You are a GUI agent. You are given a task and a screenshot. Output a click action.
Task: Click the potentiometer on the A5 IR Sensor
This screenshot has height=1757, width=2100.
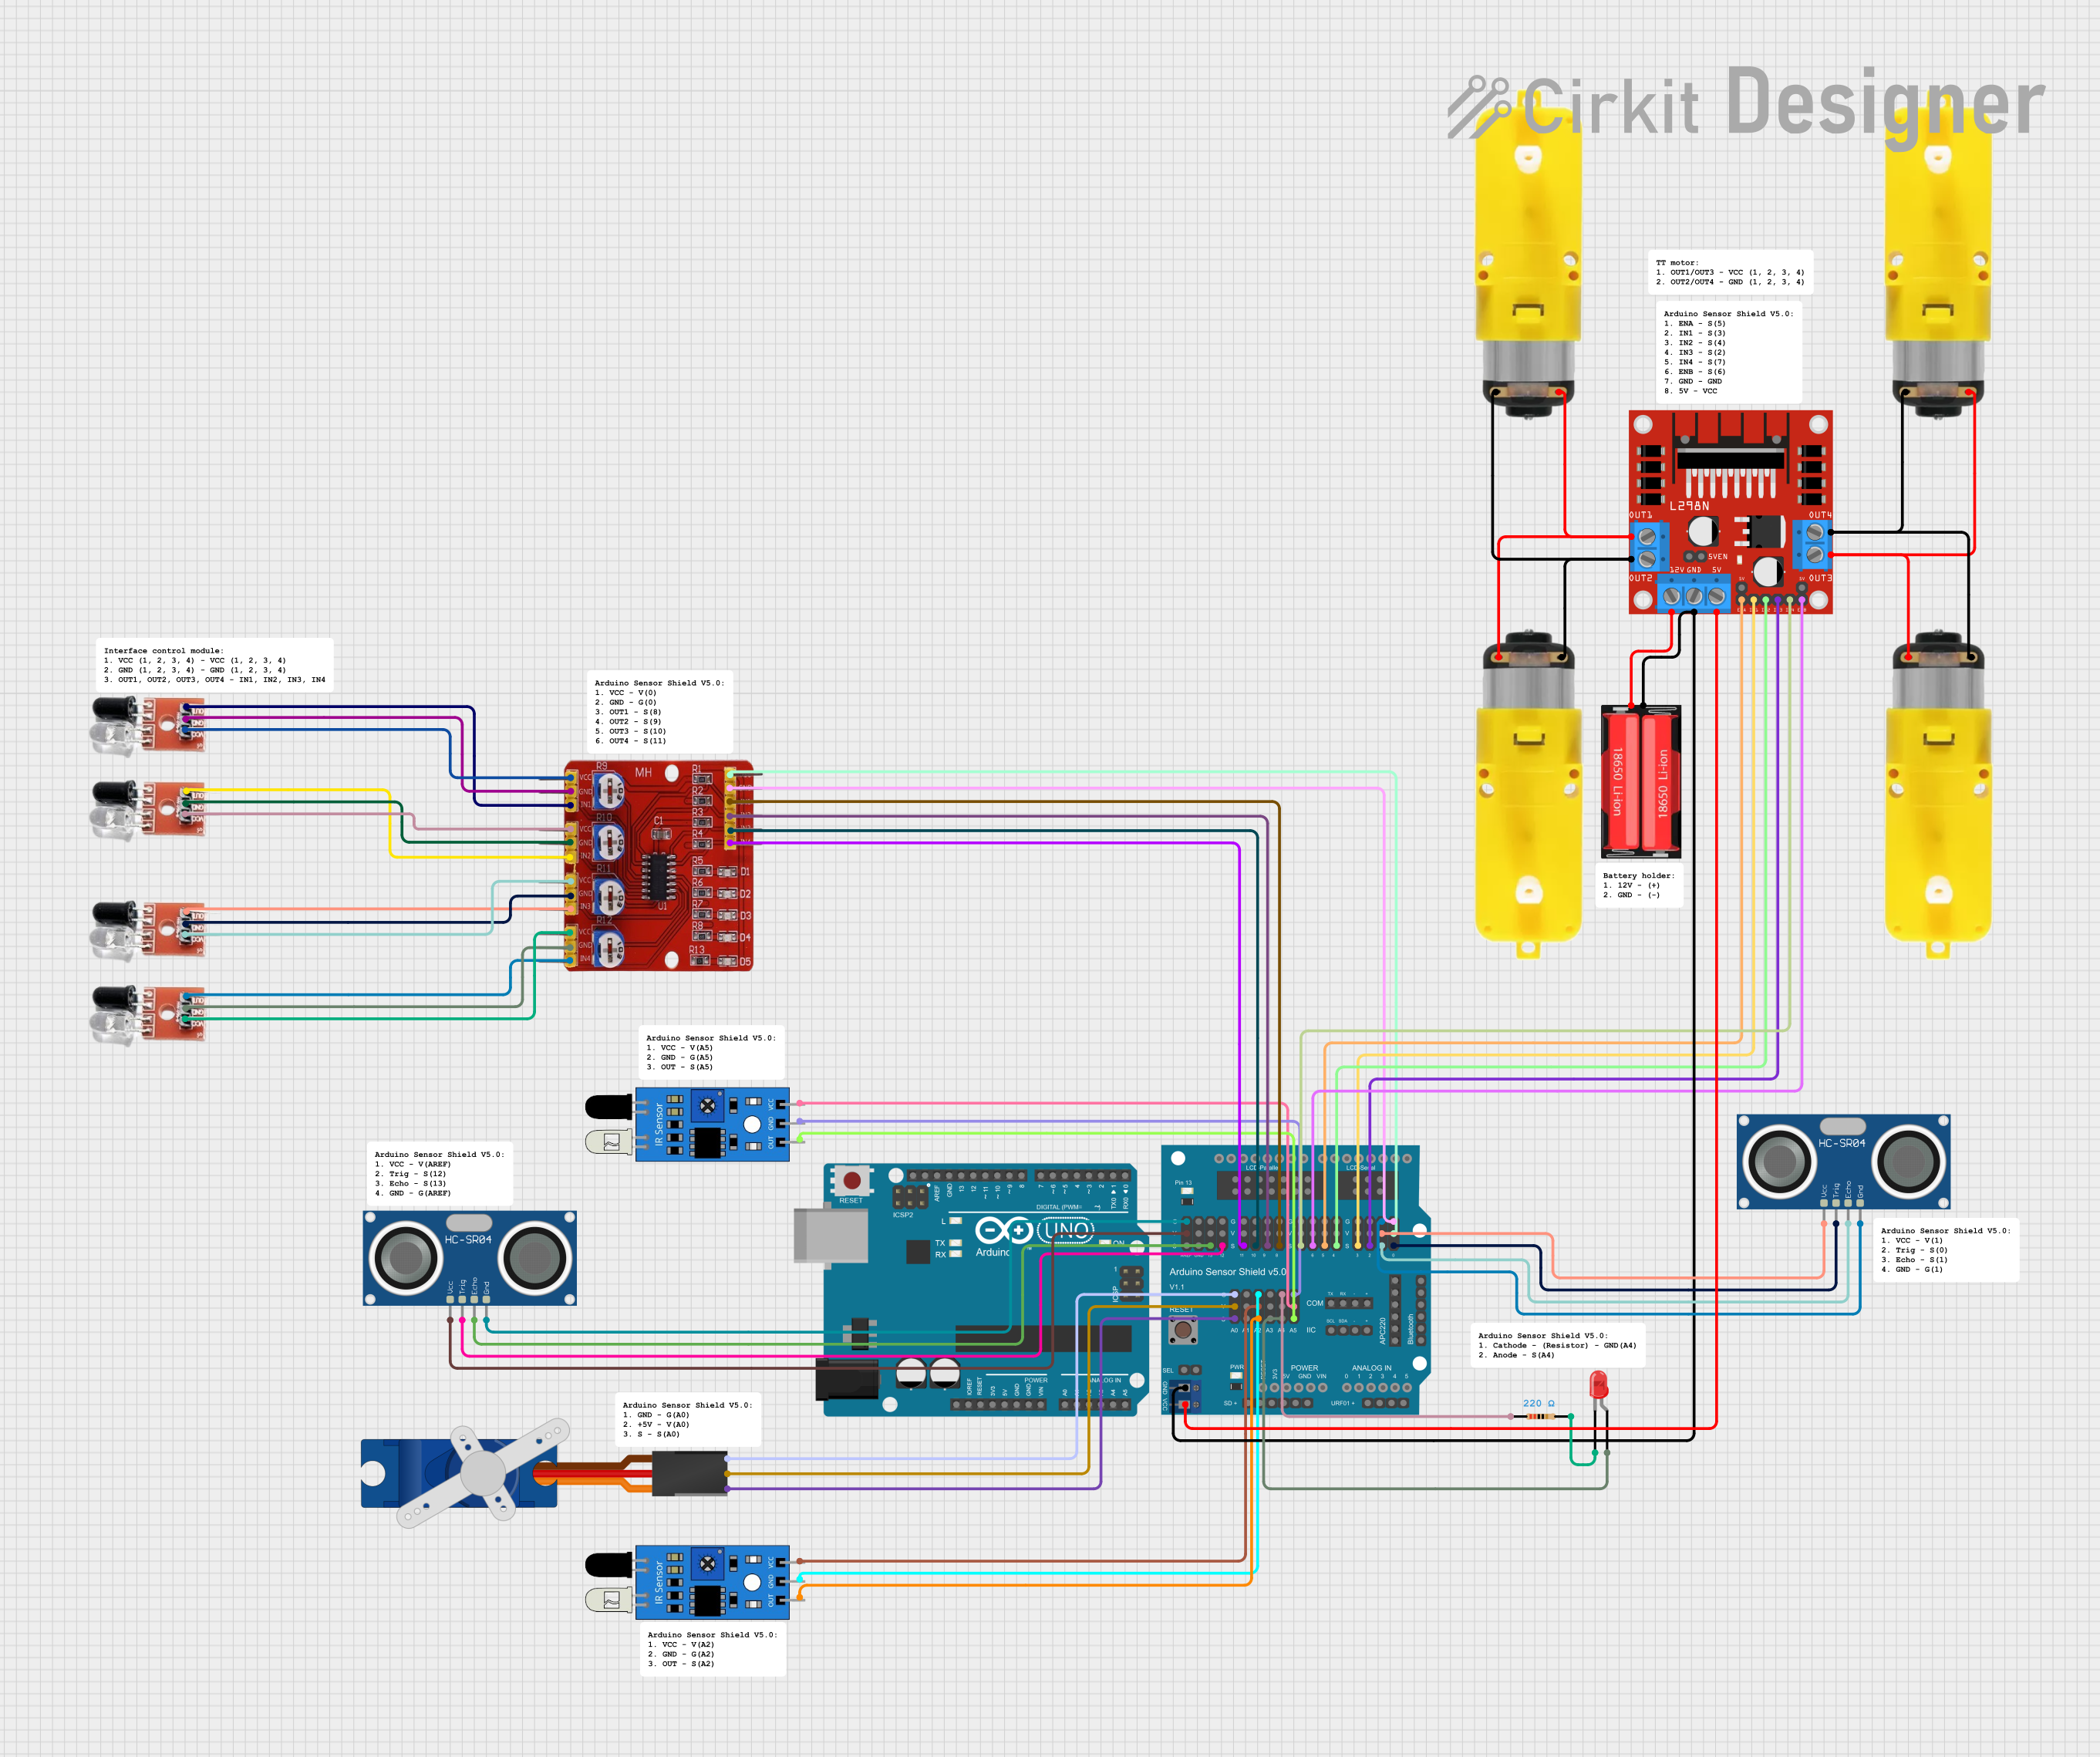click(x=708, y=1106)
